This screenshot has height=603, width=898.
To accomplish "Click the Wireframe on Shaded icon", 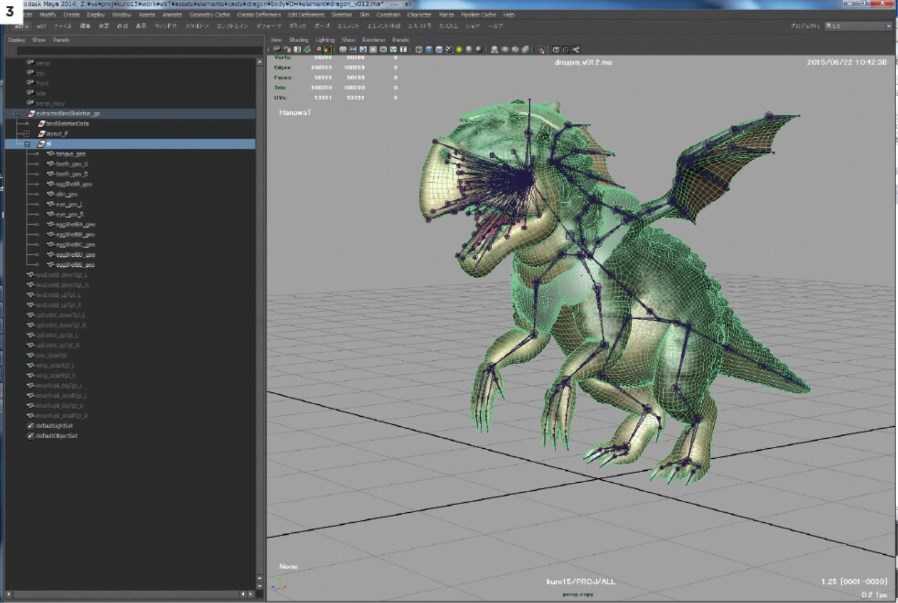I will tap(439, 50).
